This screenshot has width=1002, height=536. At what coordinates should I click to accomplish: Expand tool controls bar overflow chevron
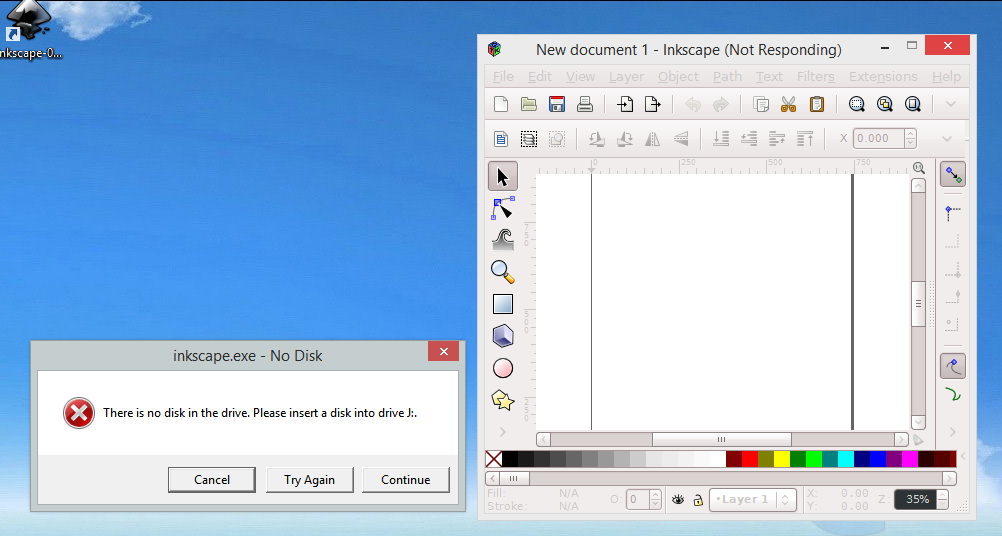click(x=947, y=139)
